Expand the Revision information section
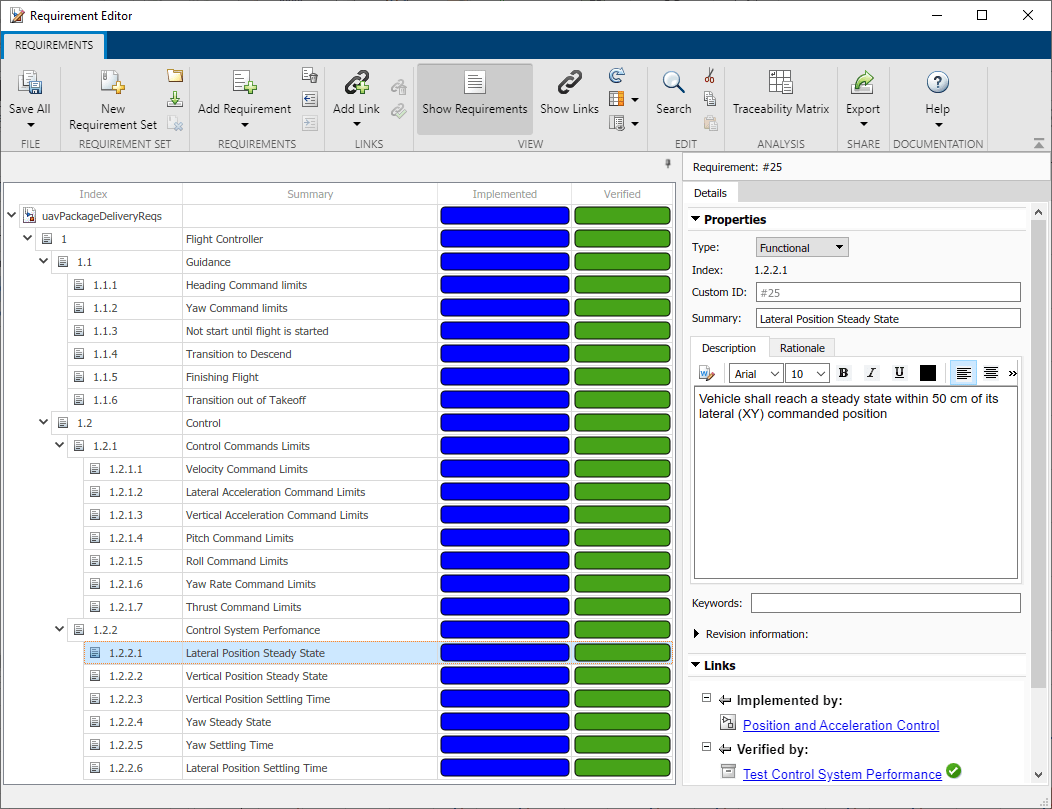Image resolution: width=1052 pixels, height=809 pixels. 697,634
